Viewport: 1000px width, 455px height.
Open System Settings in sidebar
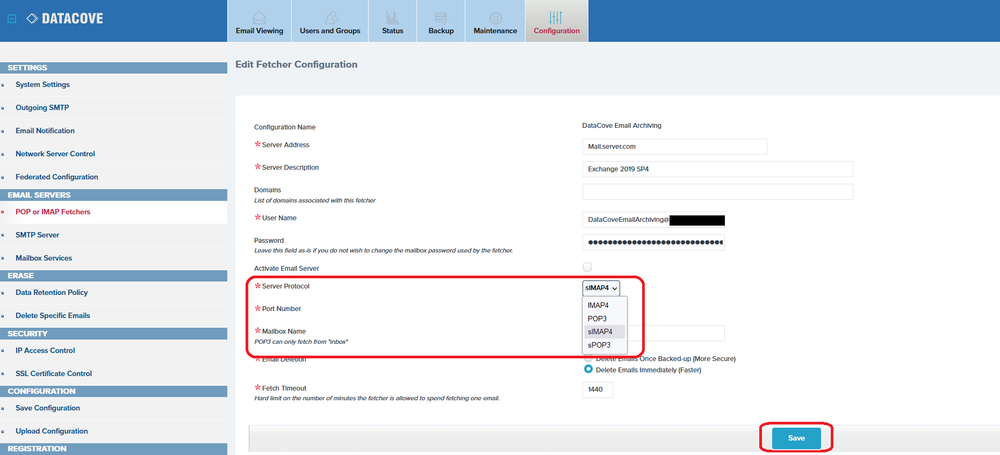click(x=43, y=84)
